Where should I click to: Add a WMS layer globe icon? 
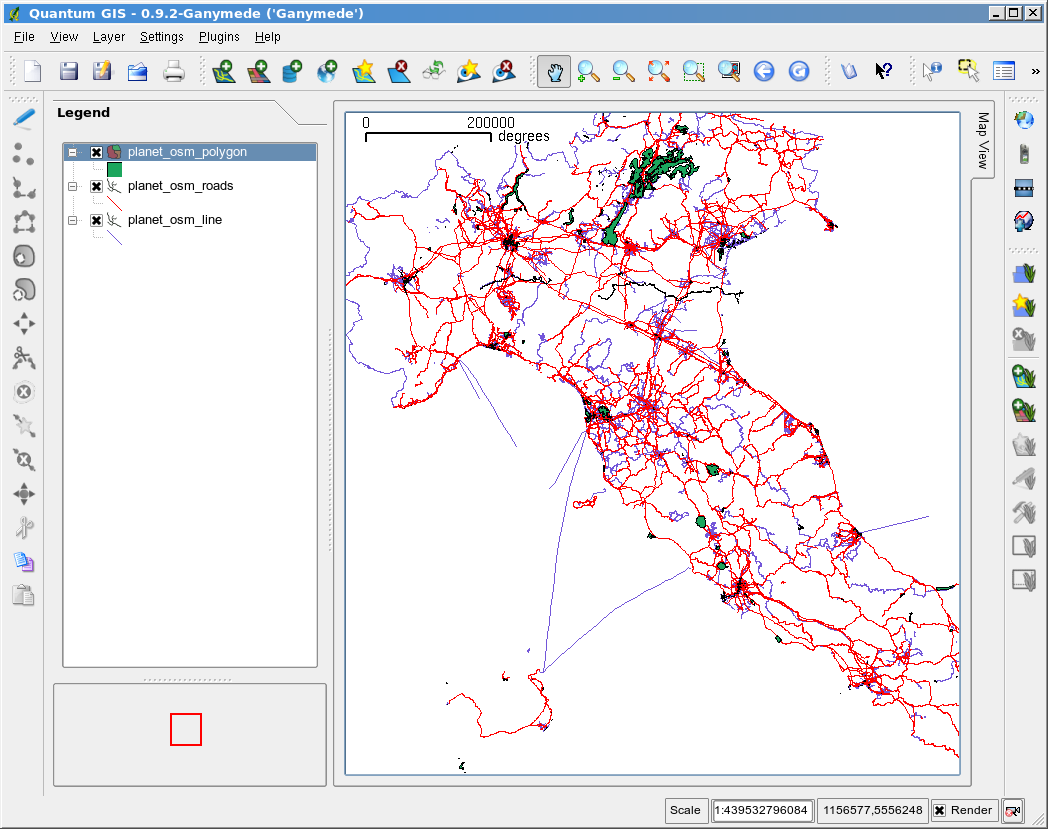pyautogui.click(x=327, y=71)
